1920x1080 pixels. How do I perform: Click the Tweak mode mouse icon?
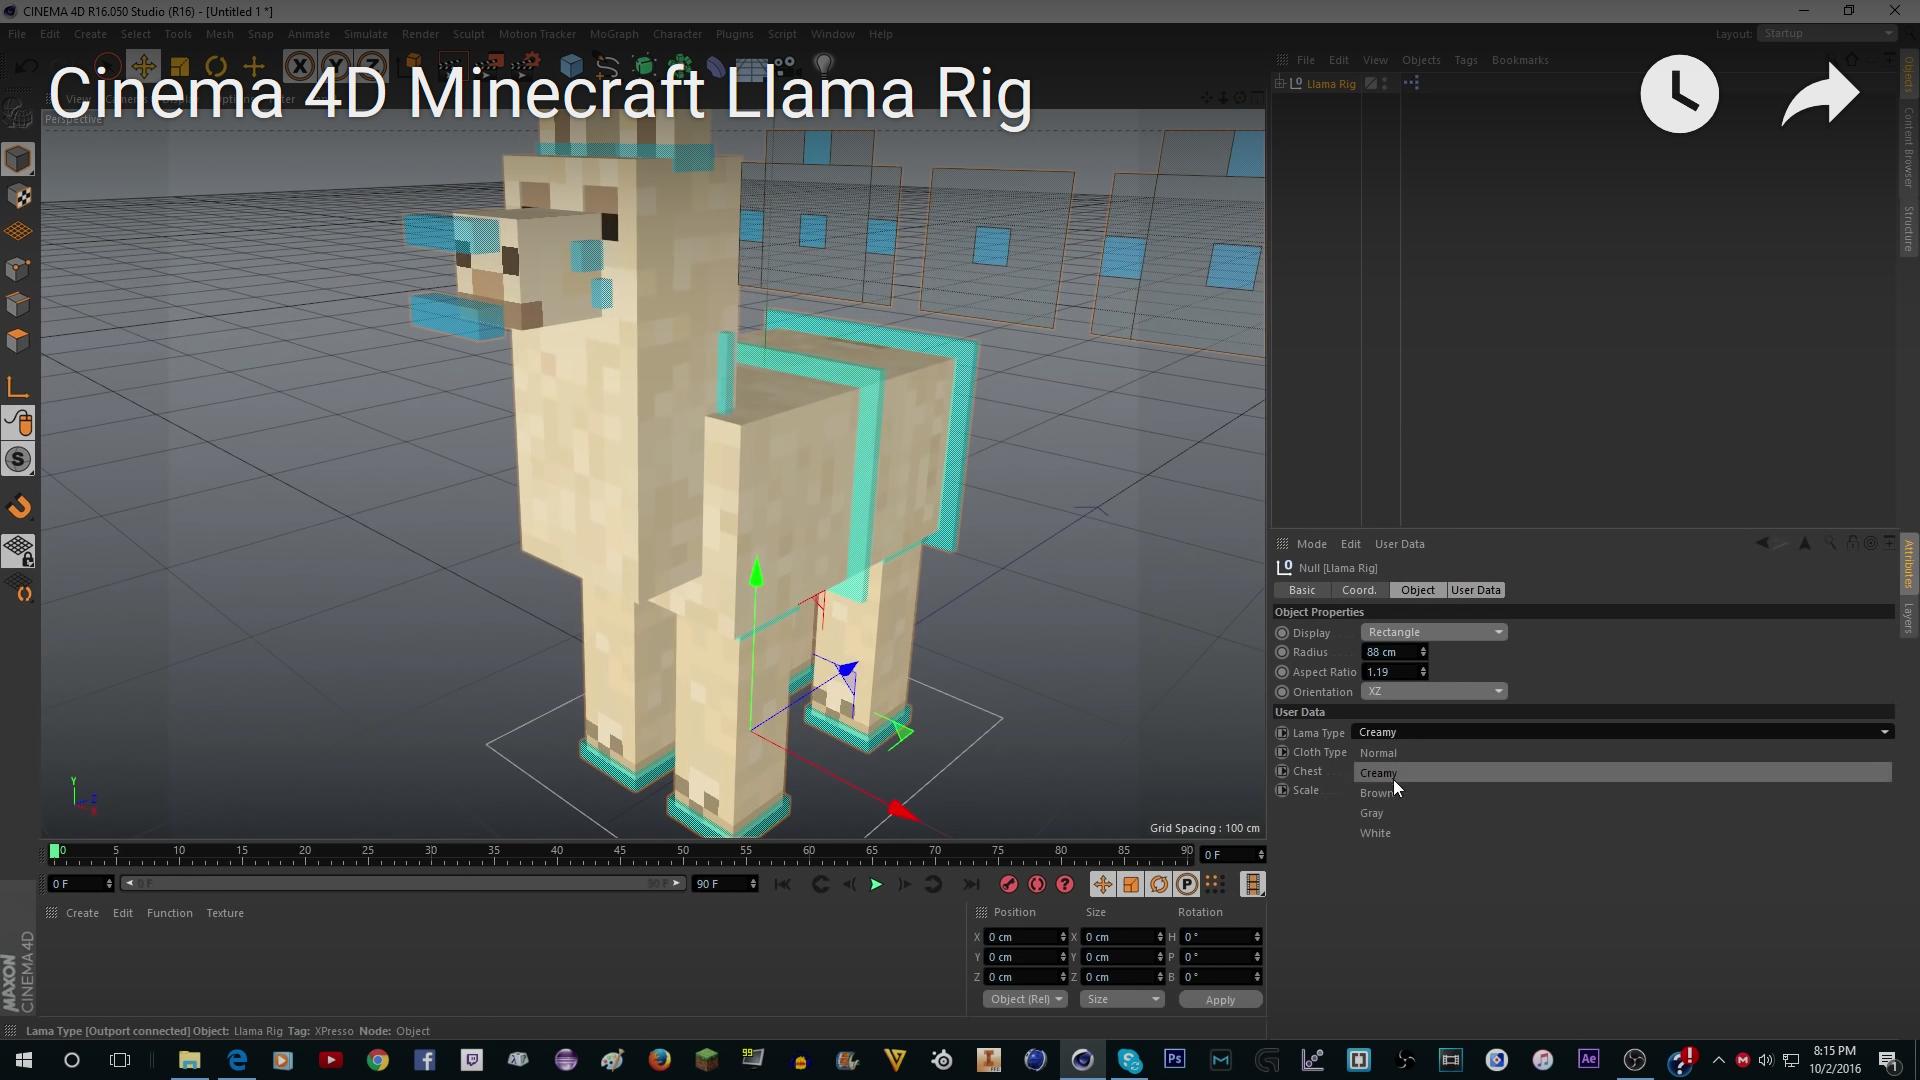tap(18, 423)
